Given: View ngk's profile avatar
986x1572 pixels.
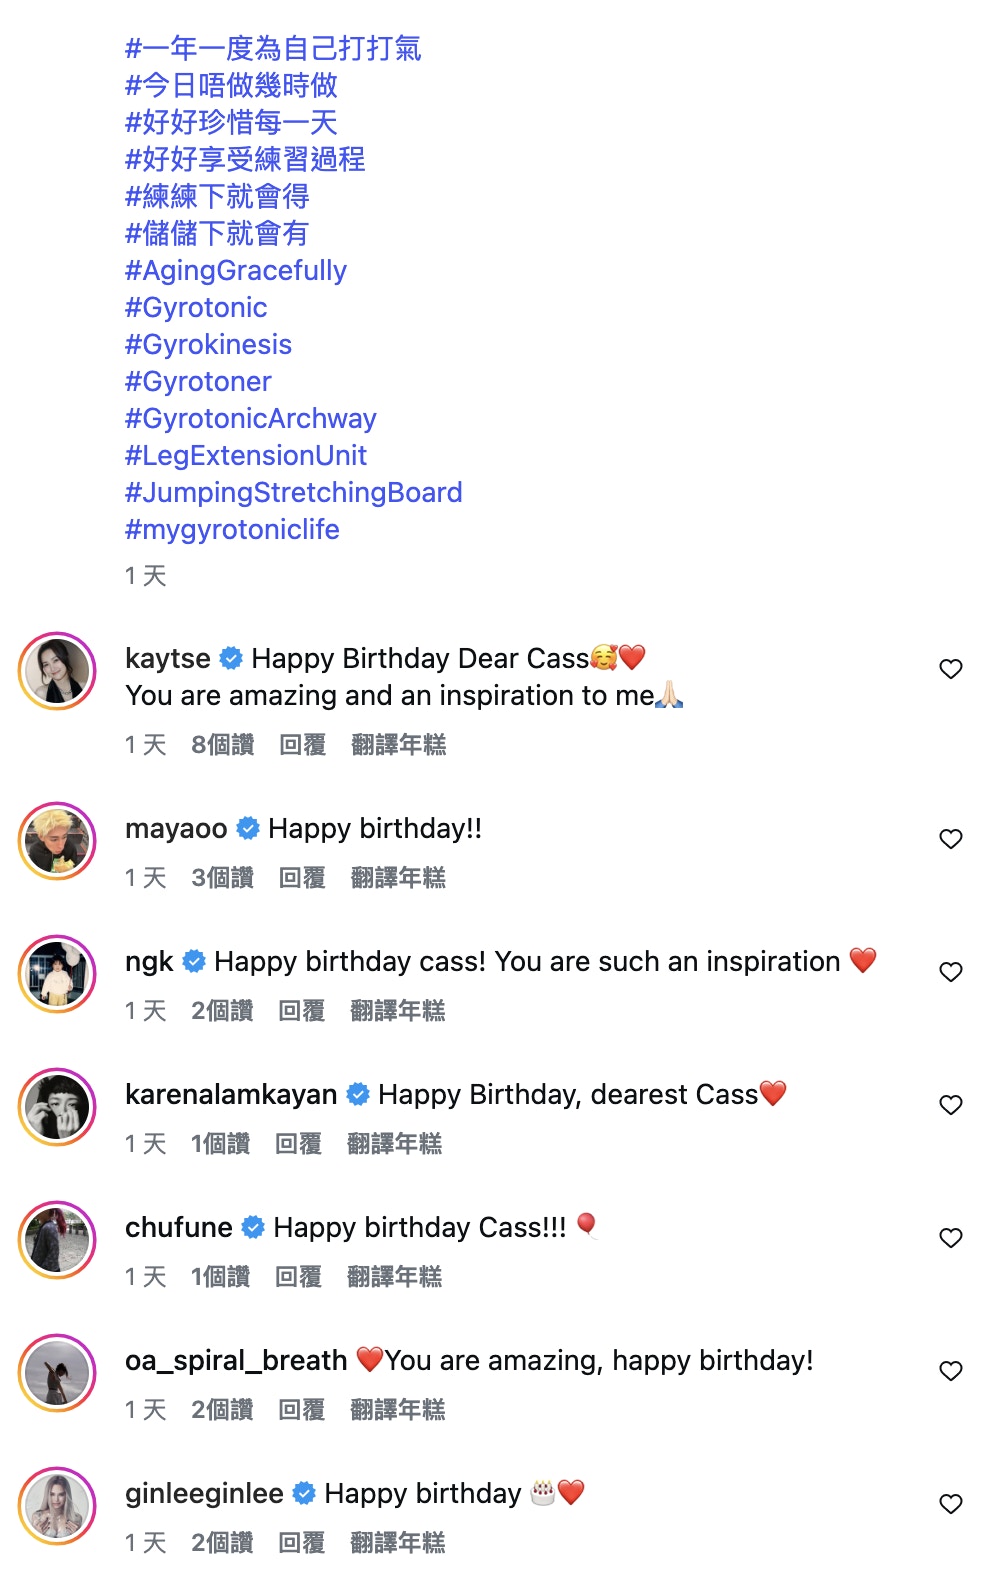Looking at the screenshot, I should tap(57, 974).
